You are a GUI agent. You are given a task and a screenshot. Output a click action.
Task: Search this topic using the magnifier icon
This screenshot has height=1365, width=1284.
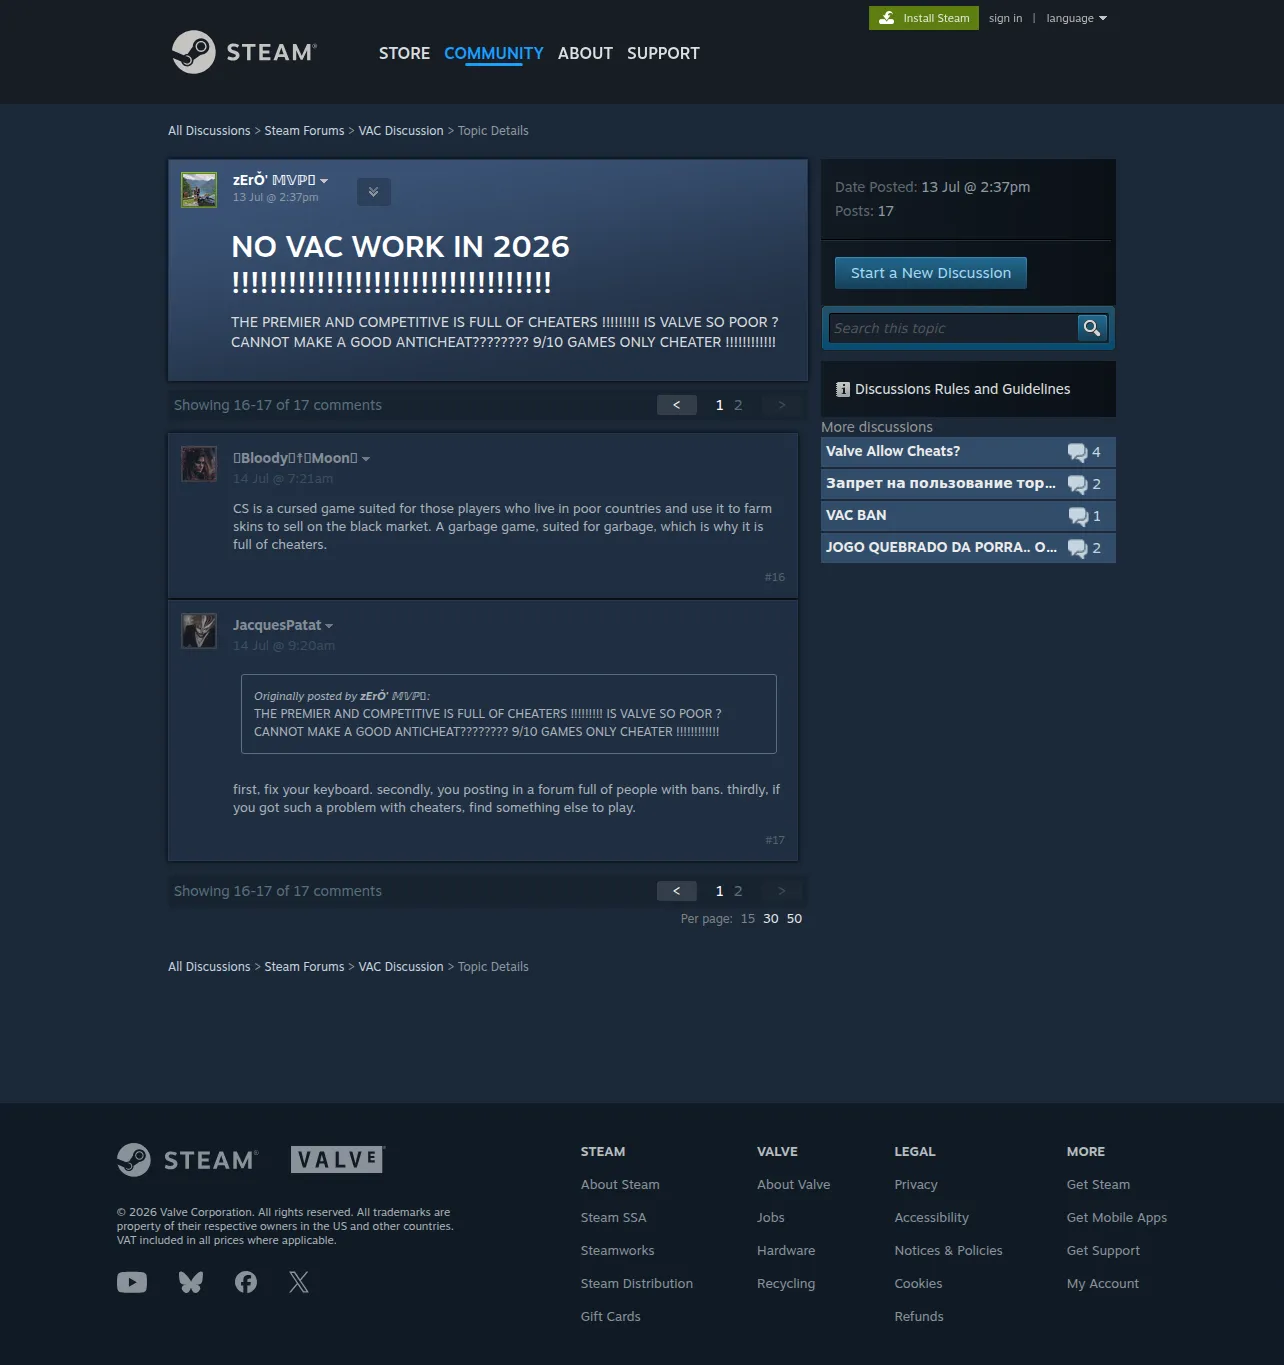pyautogui.click(x=1092, y=328)
